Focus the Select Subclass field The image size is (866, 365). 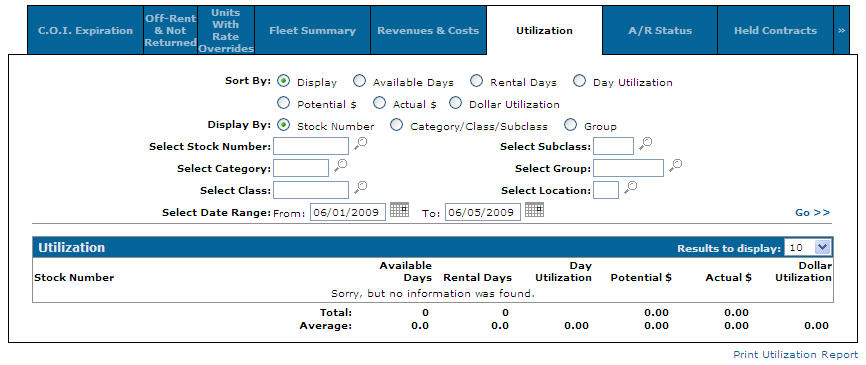(614, 146)
